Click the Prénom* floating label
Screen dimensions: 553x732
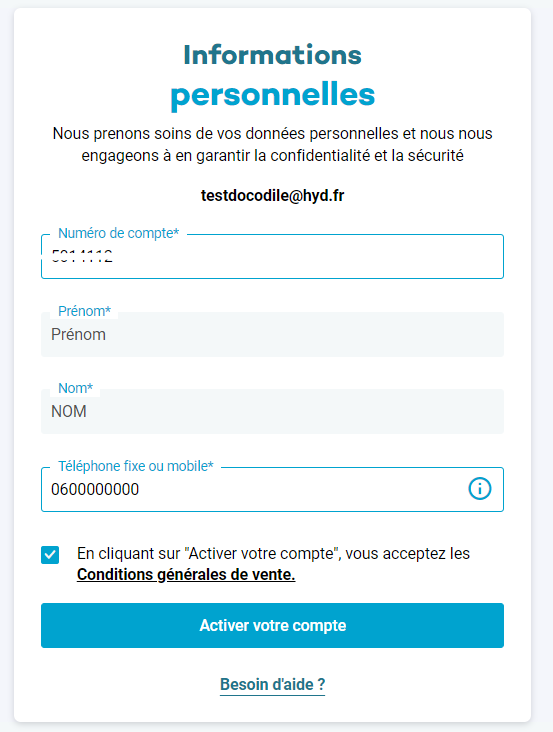[84, 311]
